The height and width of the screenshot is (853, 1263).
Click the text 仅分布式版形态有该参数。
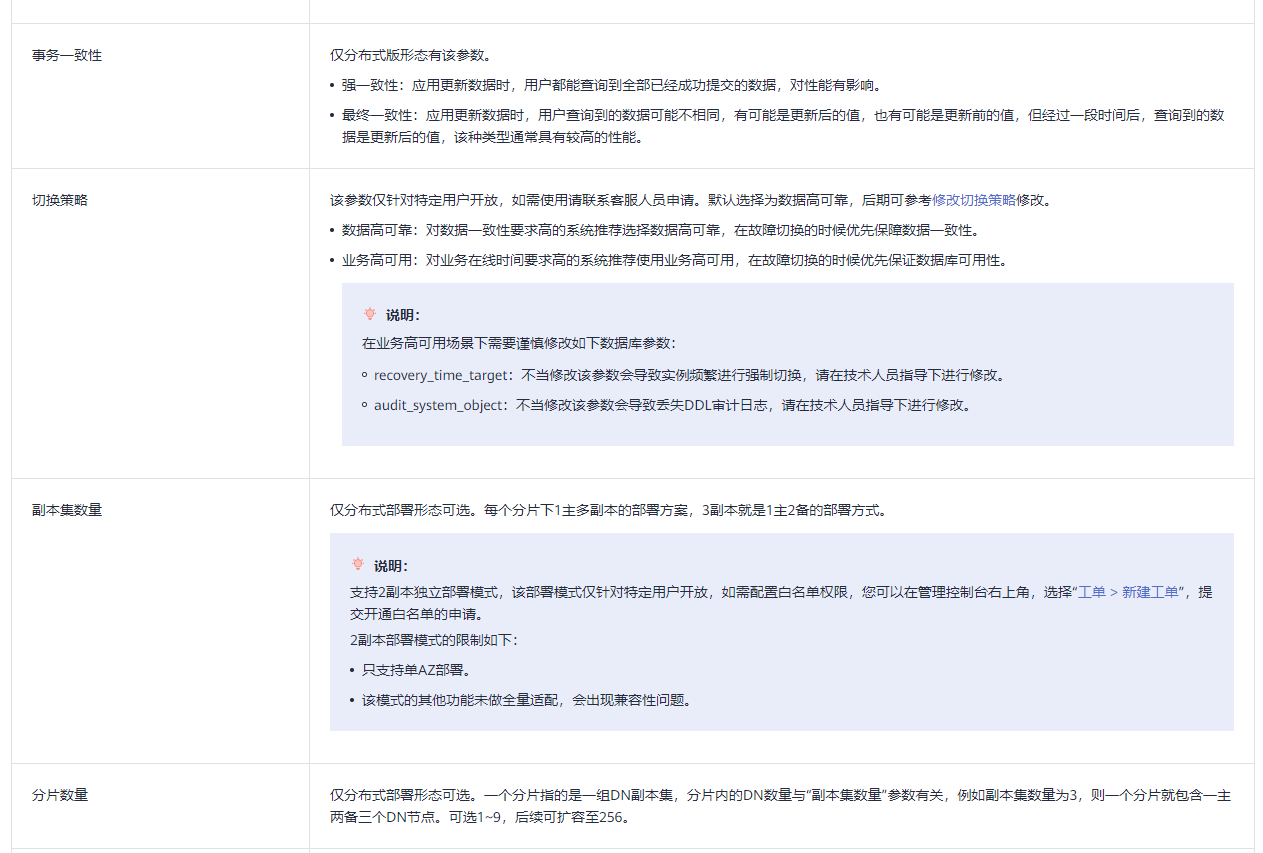coord(410,56)
